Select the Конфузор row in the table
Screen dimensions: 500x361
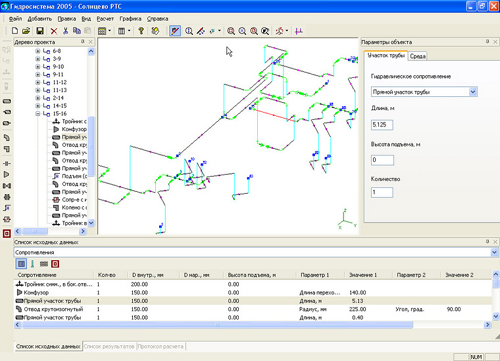coord(253,293)
